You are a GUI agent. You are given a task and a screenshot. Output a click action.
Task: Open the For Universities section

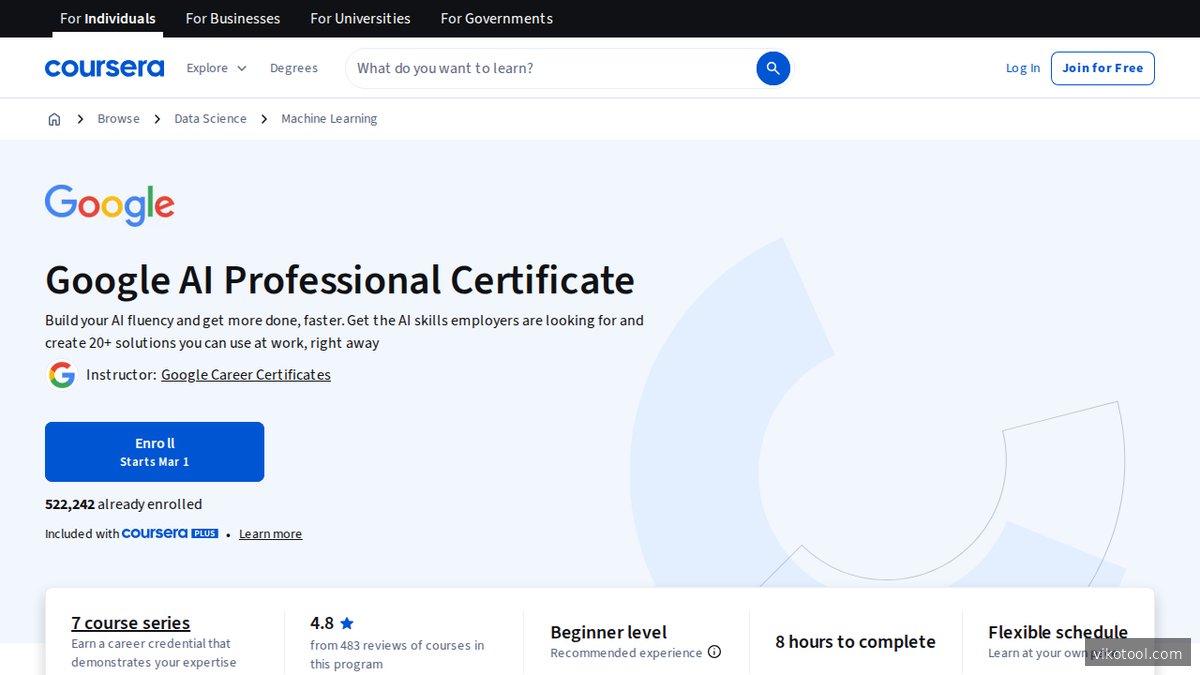pos(360,18)
